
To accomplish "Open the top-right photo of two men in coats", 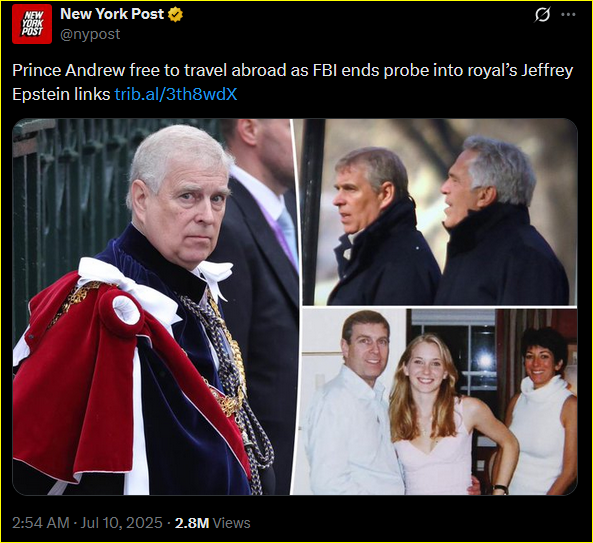I will (x=436, y=212).
